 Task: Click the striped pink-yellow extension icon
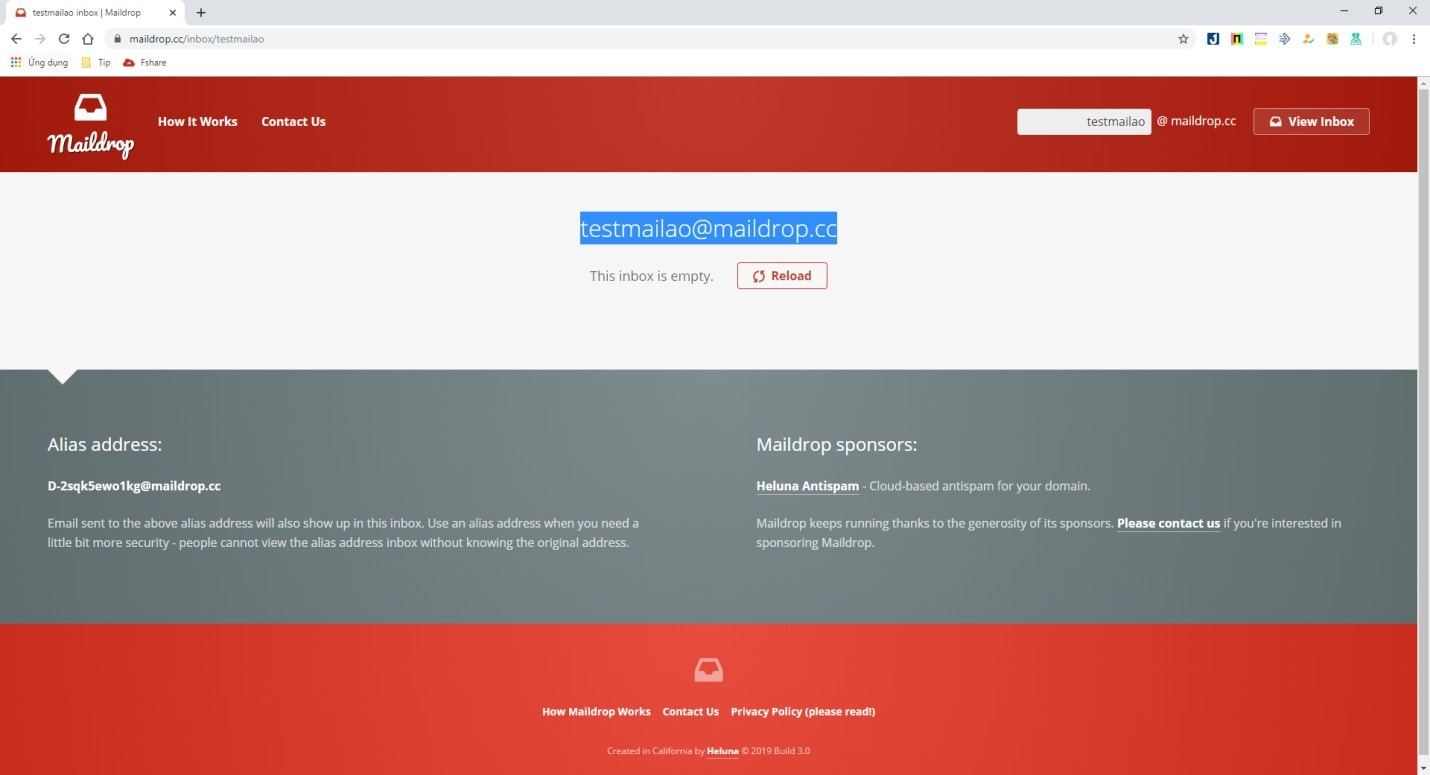coord(1261,39)
